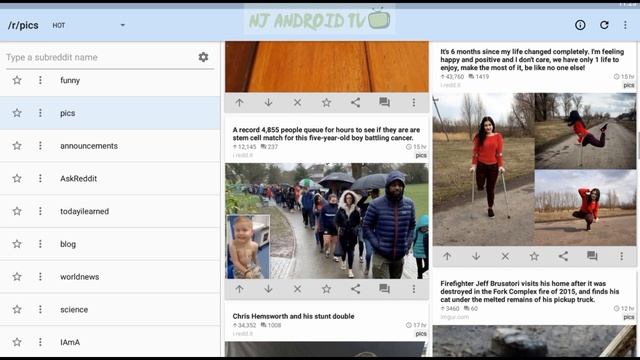The width and height of the screenshot is (640, 360).
Task: Open options menu for announcements subreddit
Action: tap(40, 145)
